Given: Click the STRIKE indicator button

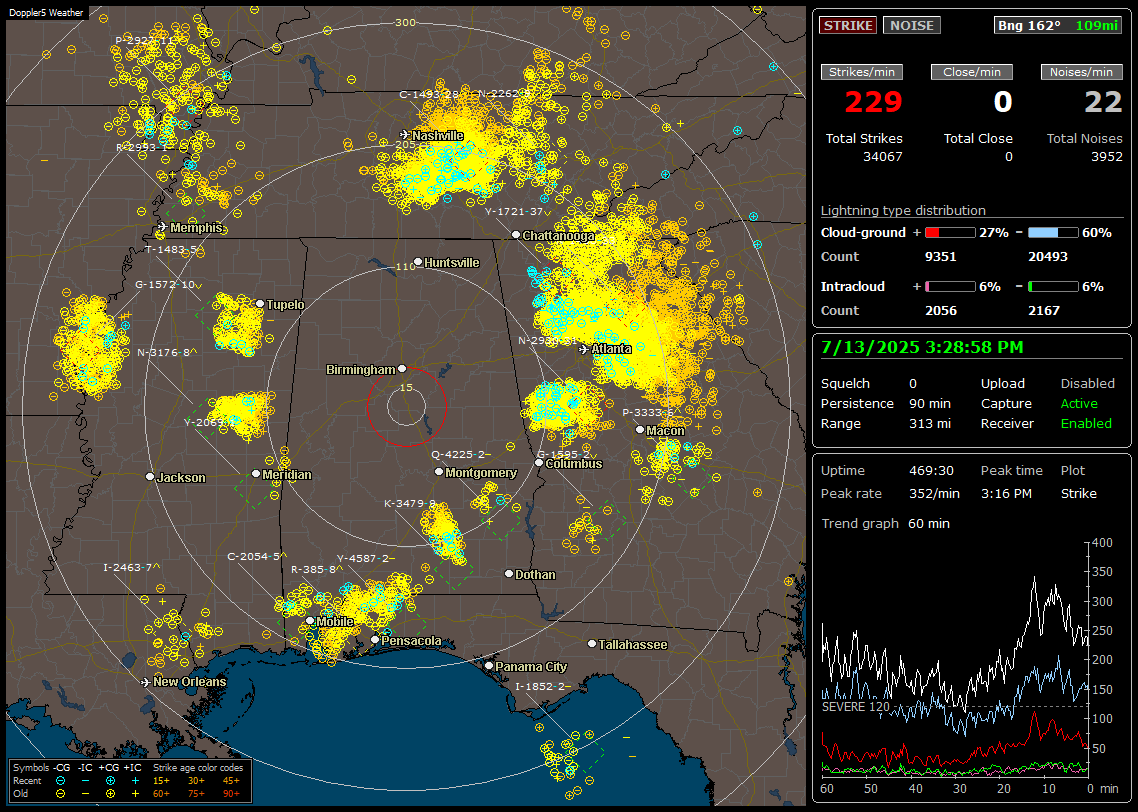Looking at the screenshot, I should pos(848,25).
